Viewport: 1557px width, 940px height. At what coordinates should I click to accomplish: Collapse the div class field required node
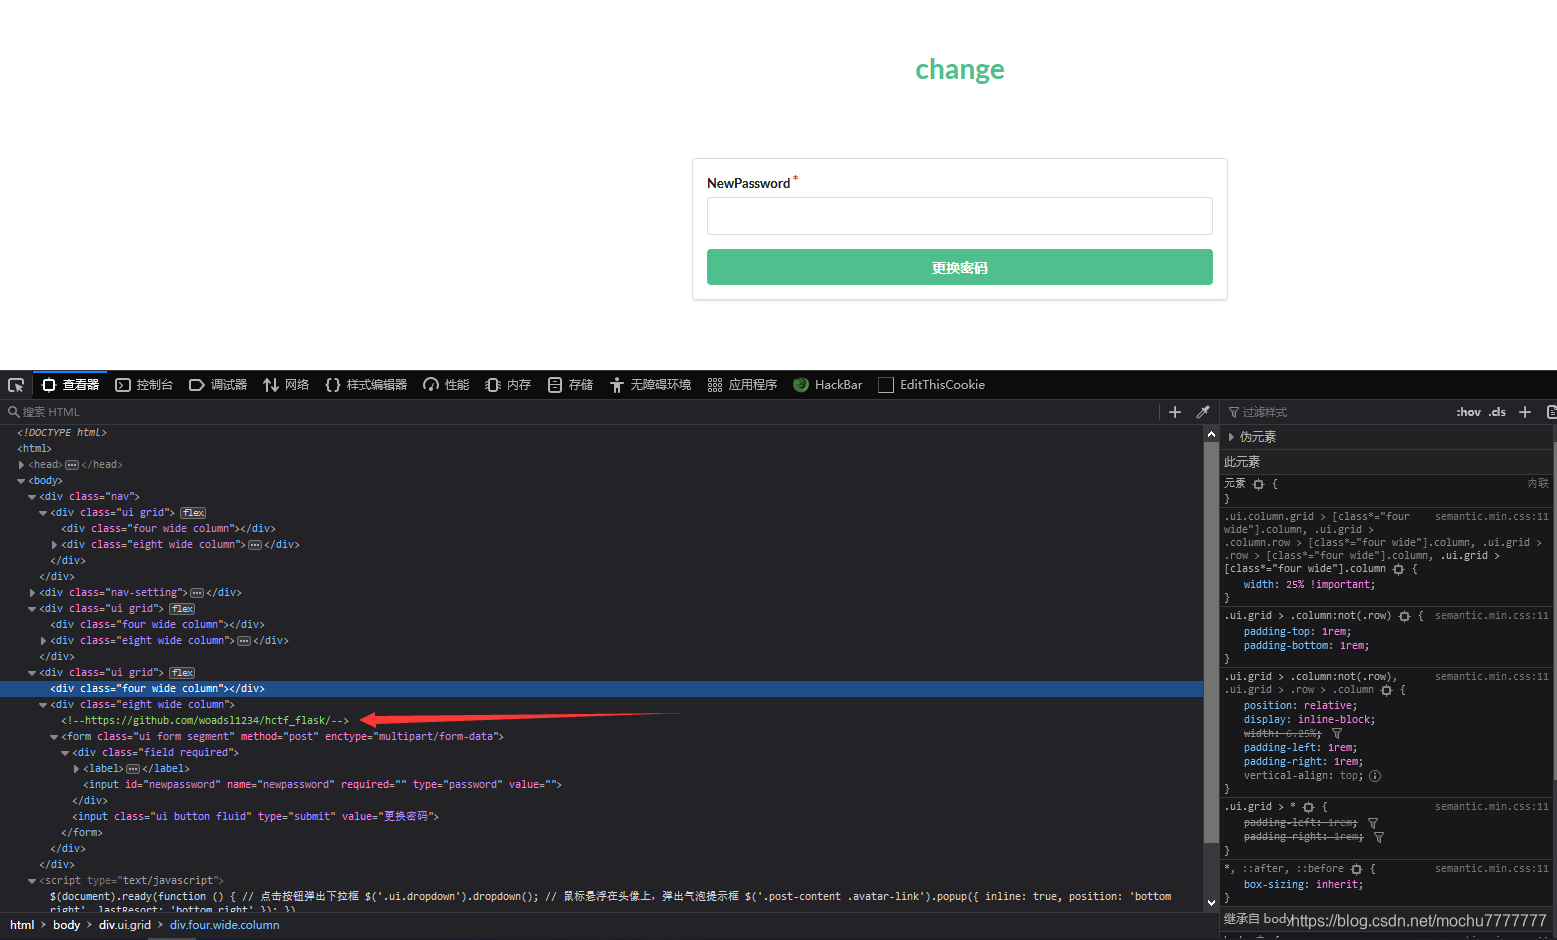(x=65, y=753)
